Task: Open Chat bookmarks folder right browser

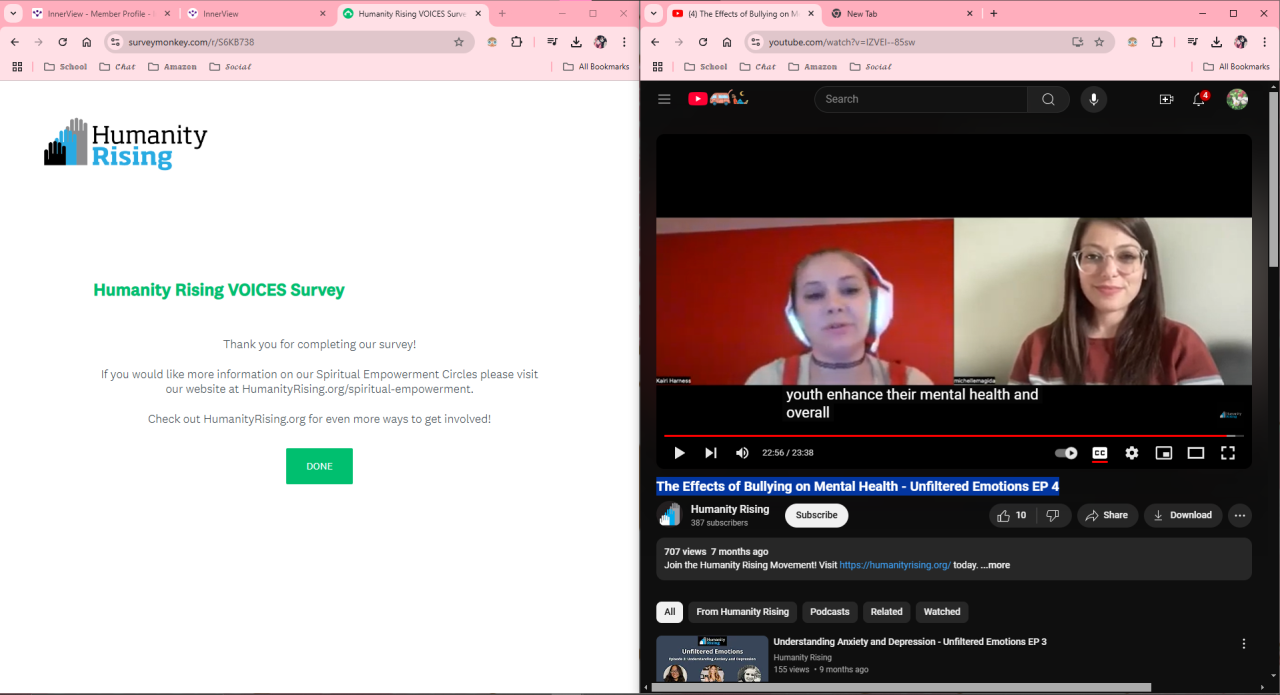Action: point(757,67)
